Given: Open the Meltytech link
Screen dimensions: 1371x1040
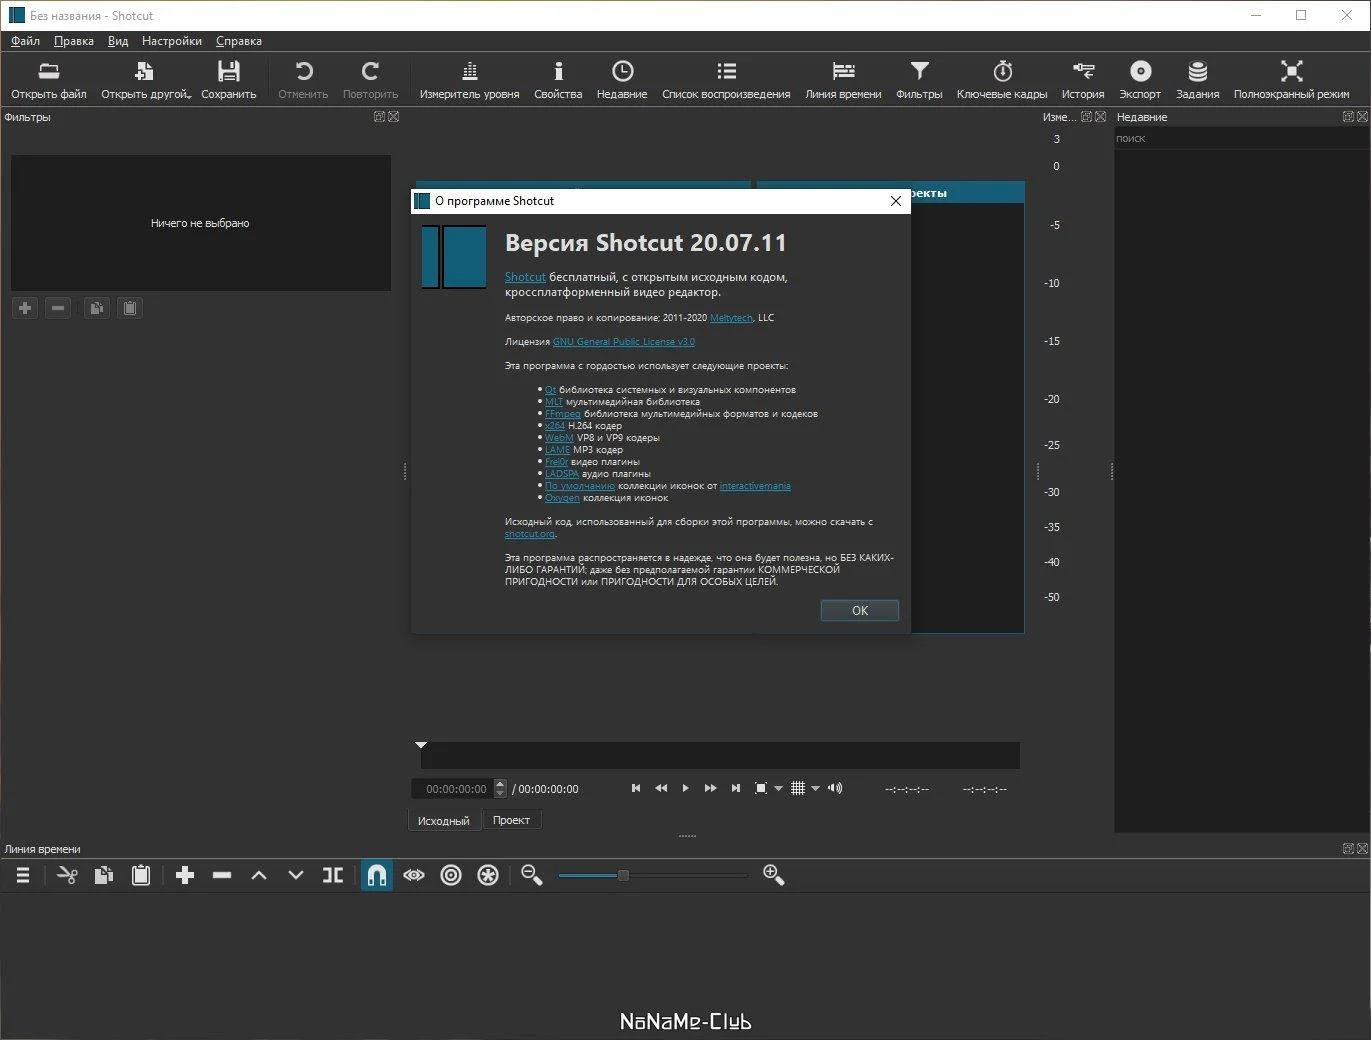Looking at the screenshot, I should tap(731, 318).
